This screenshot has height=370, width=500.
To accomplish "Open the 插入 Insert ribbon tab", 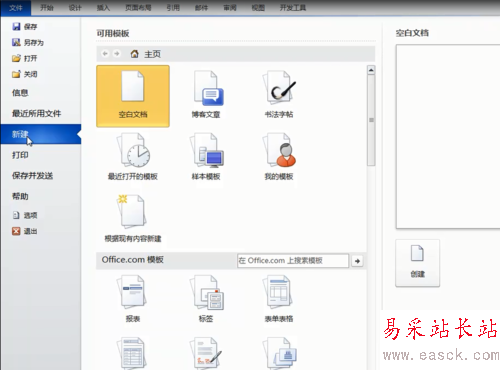I will [x=103, y=8].
